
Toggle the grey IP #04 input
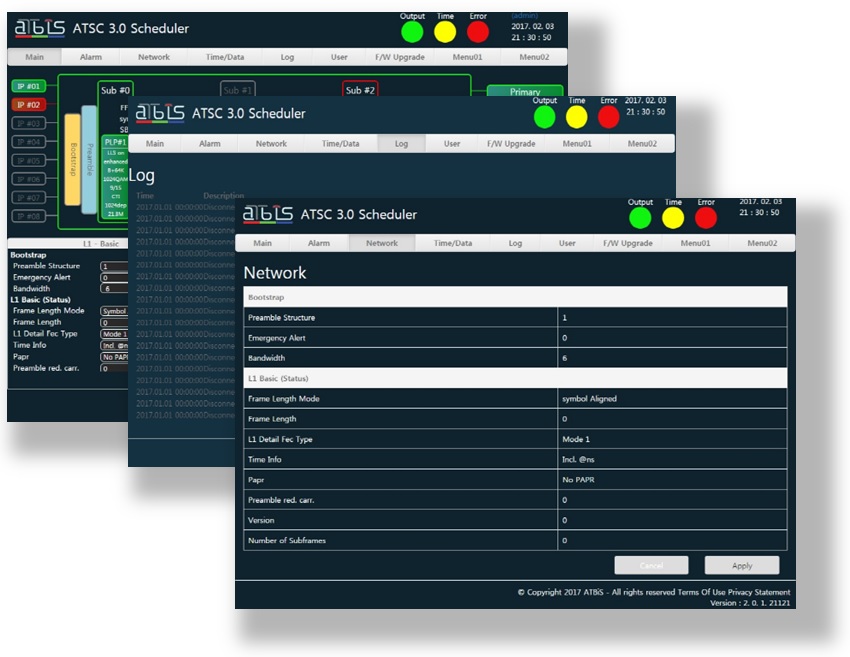coord(27,141)
